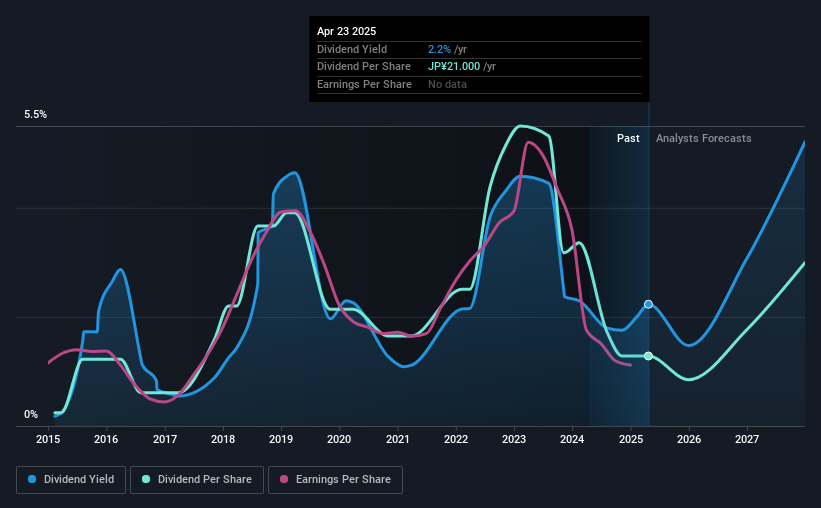Click the 2015 x-axis label

(x=48, y=439)
